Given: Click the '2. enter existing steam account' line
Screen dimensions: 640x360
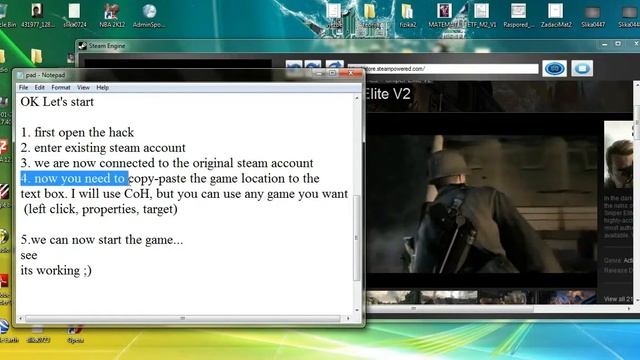Looking at the screenshot, I should coord(103,147).
